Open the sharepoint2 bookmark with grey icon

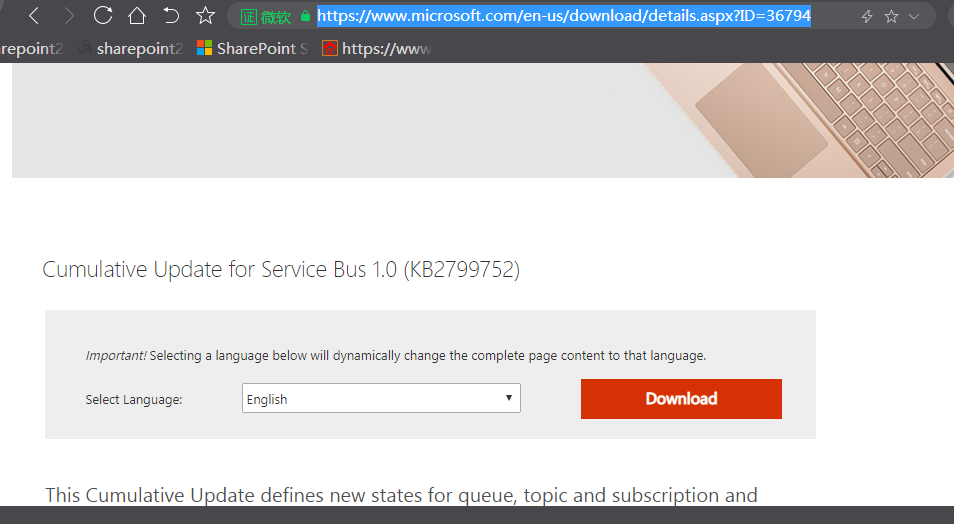click(131, 48)
